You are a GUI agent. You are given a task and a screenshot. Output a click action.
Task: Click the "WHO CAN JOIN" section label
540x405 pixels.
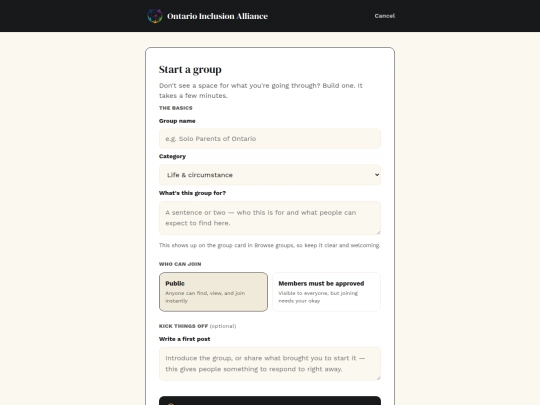180,264
